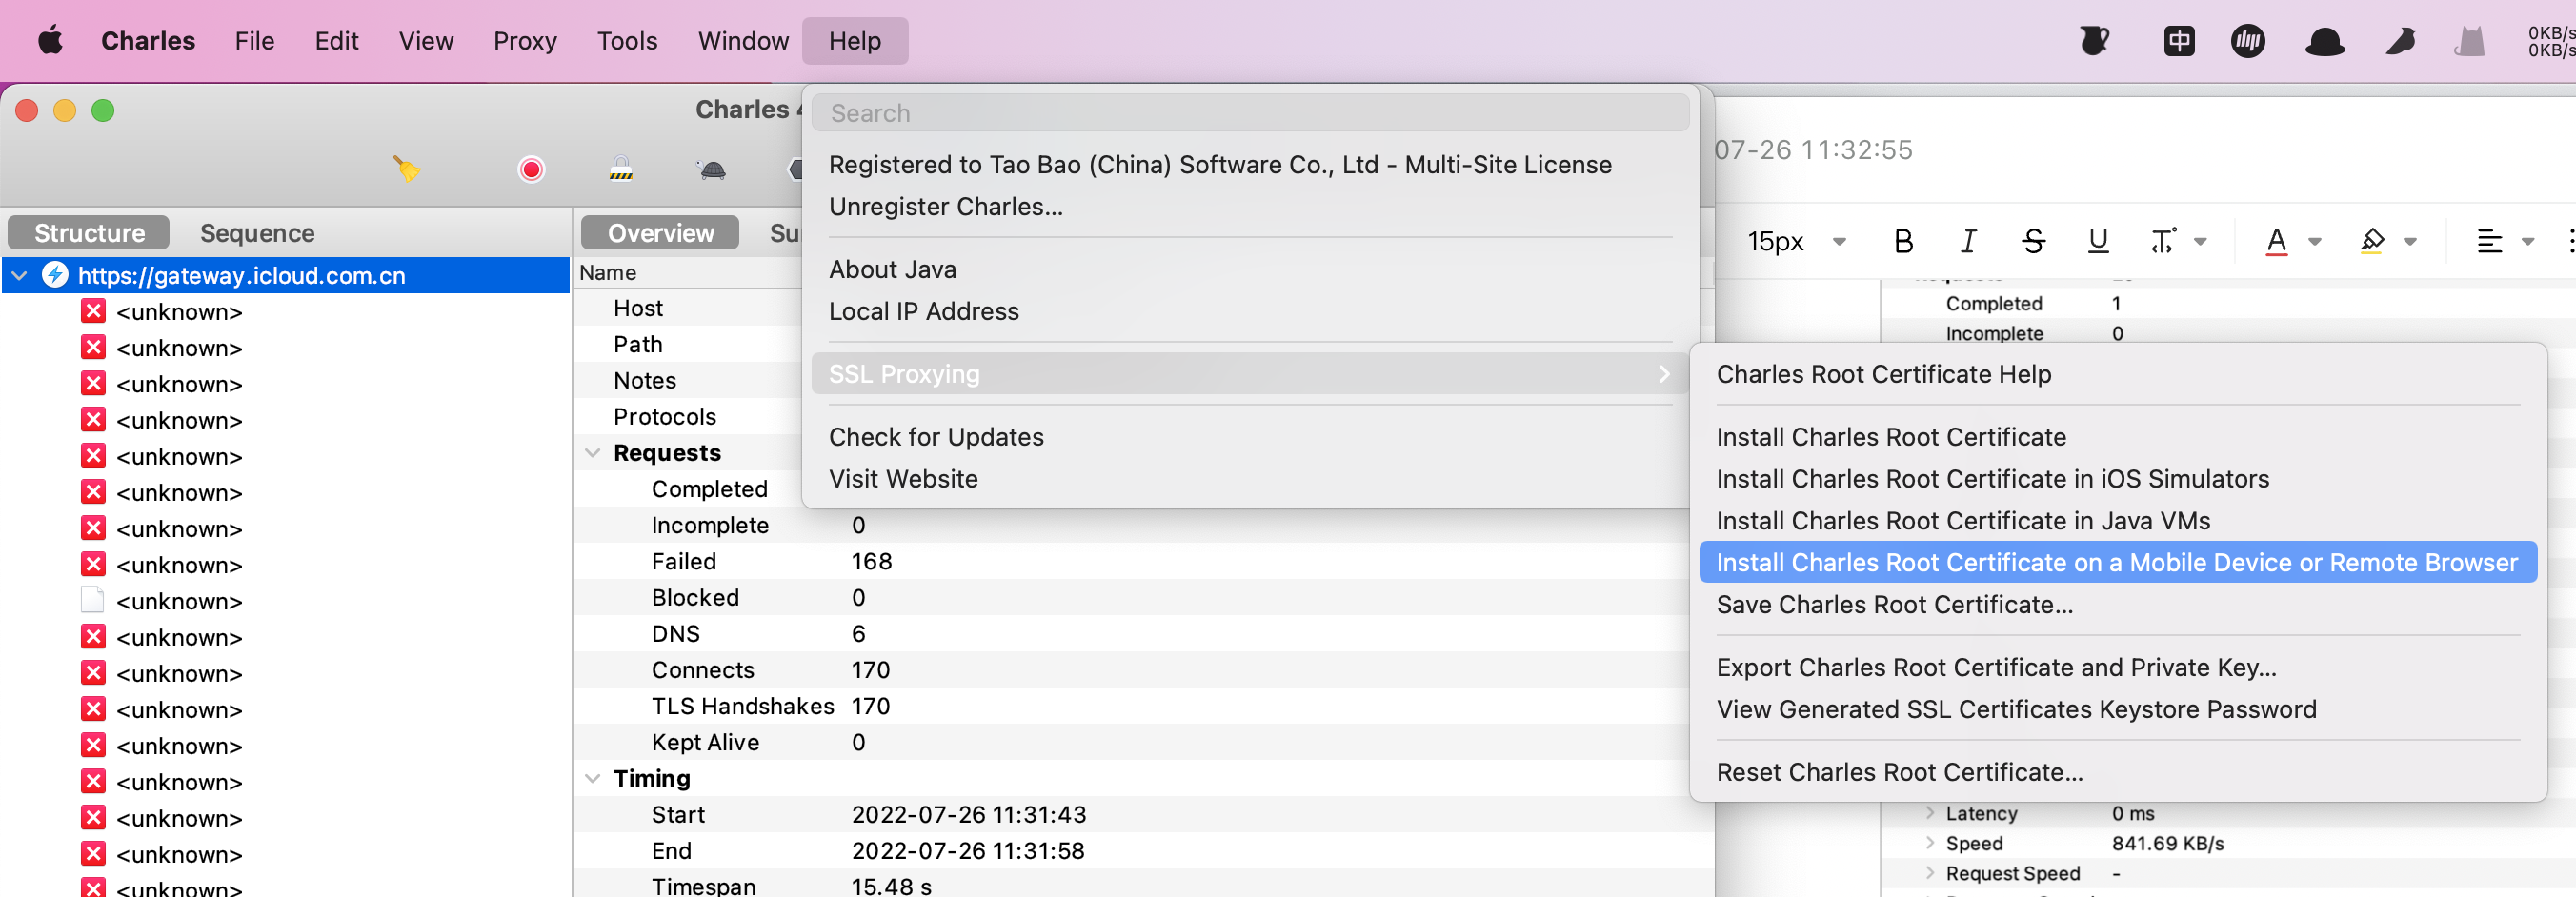Click the broom clear session icon
The height and width of the screenshot is (897, 2576).
[406, 168]
